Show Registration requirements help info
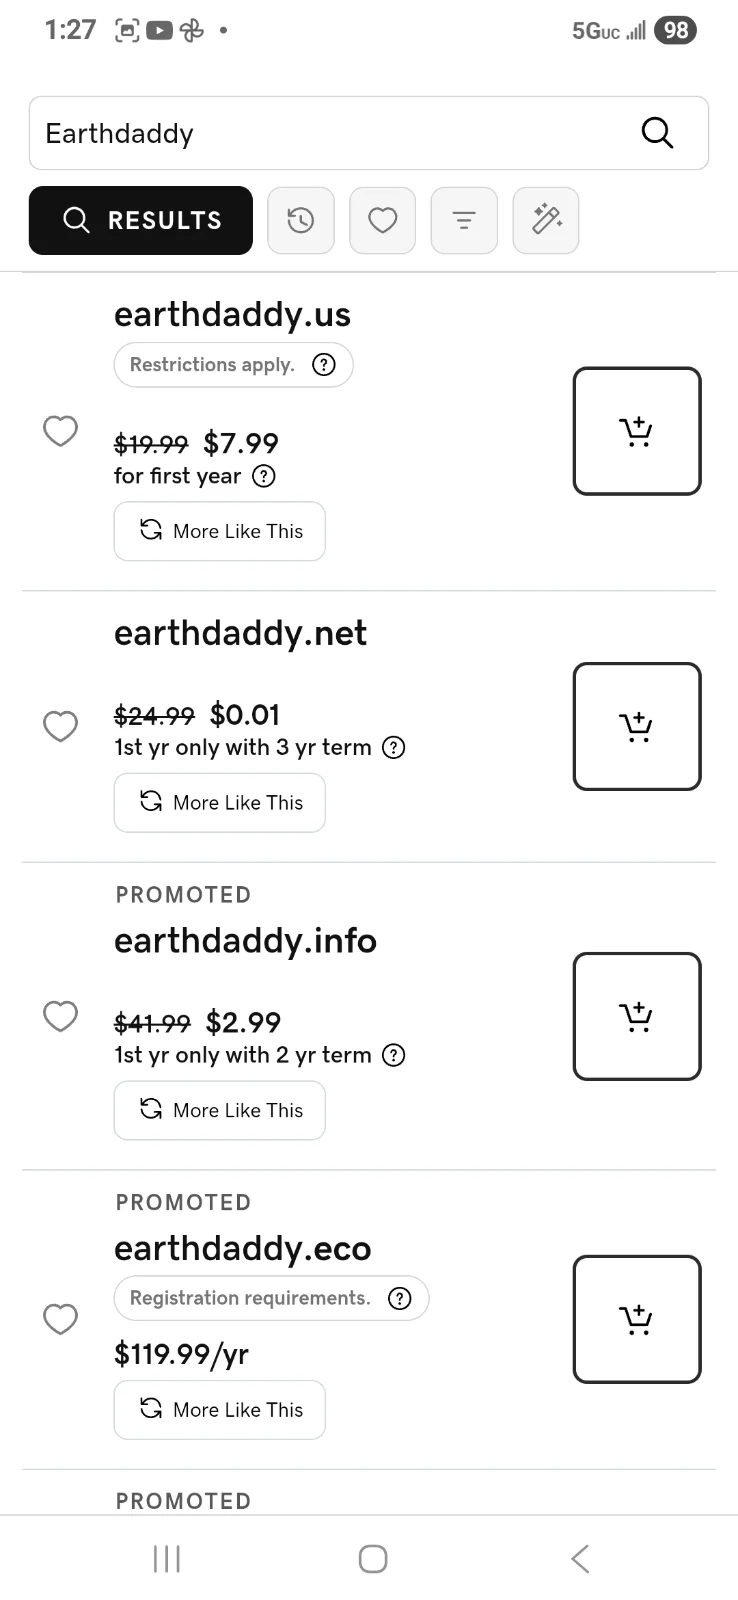Image resolution: width=738 pixels, height=1600 pixels. pos(400,1298)
